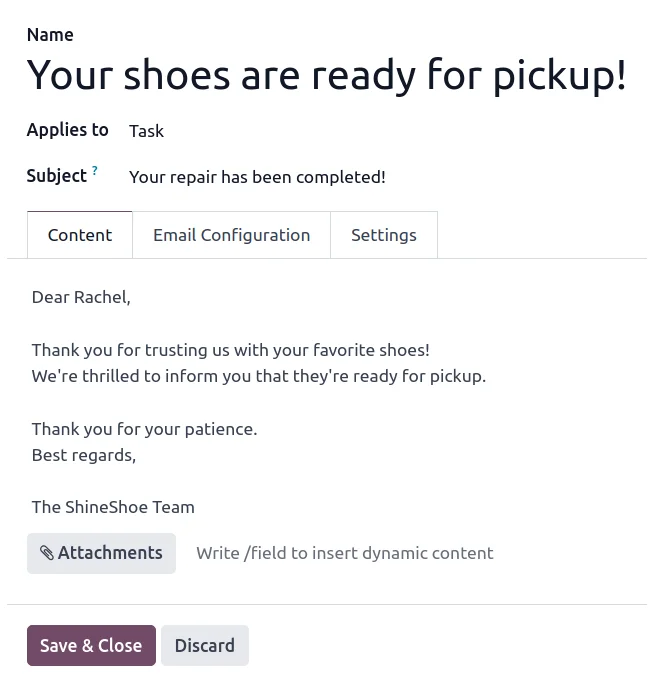Image resolution: width=657 pixels, height=693 pixels.
Task: Click the paperclip Attachments icon
Action: click(47, 553)
